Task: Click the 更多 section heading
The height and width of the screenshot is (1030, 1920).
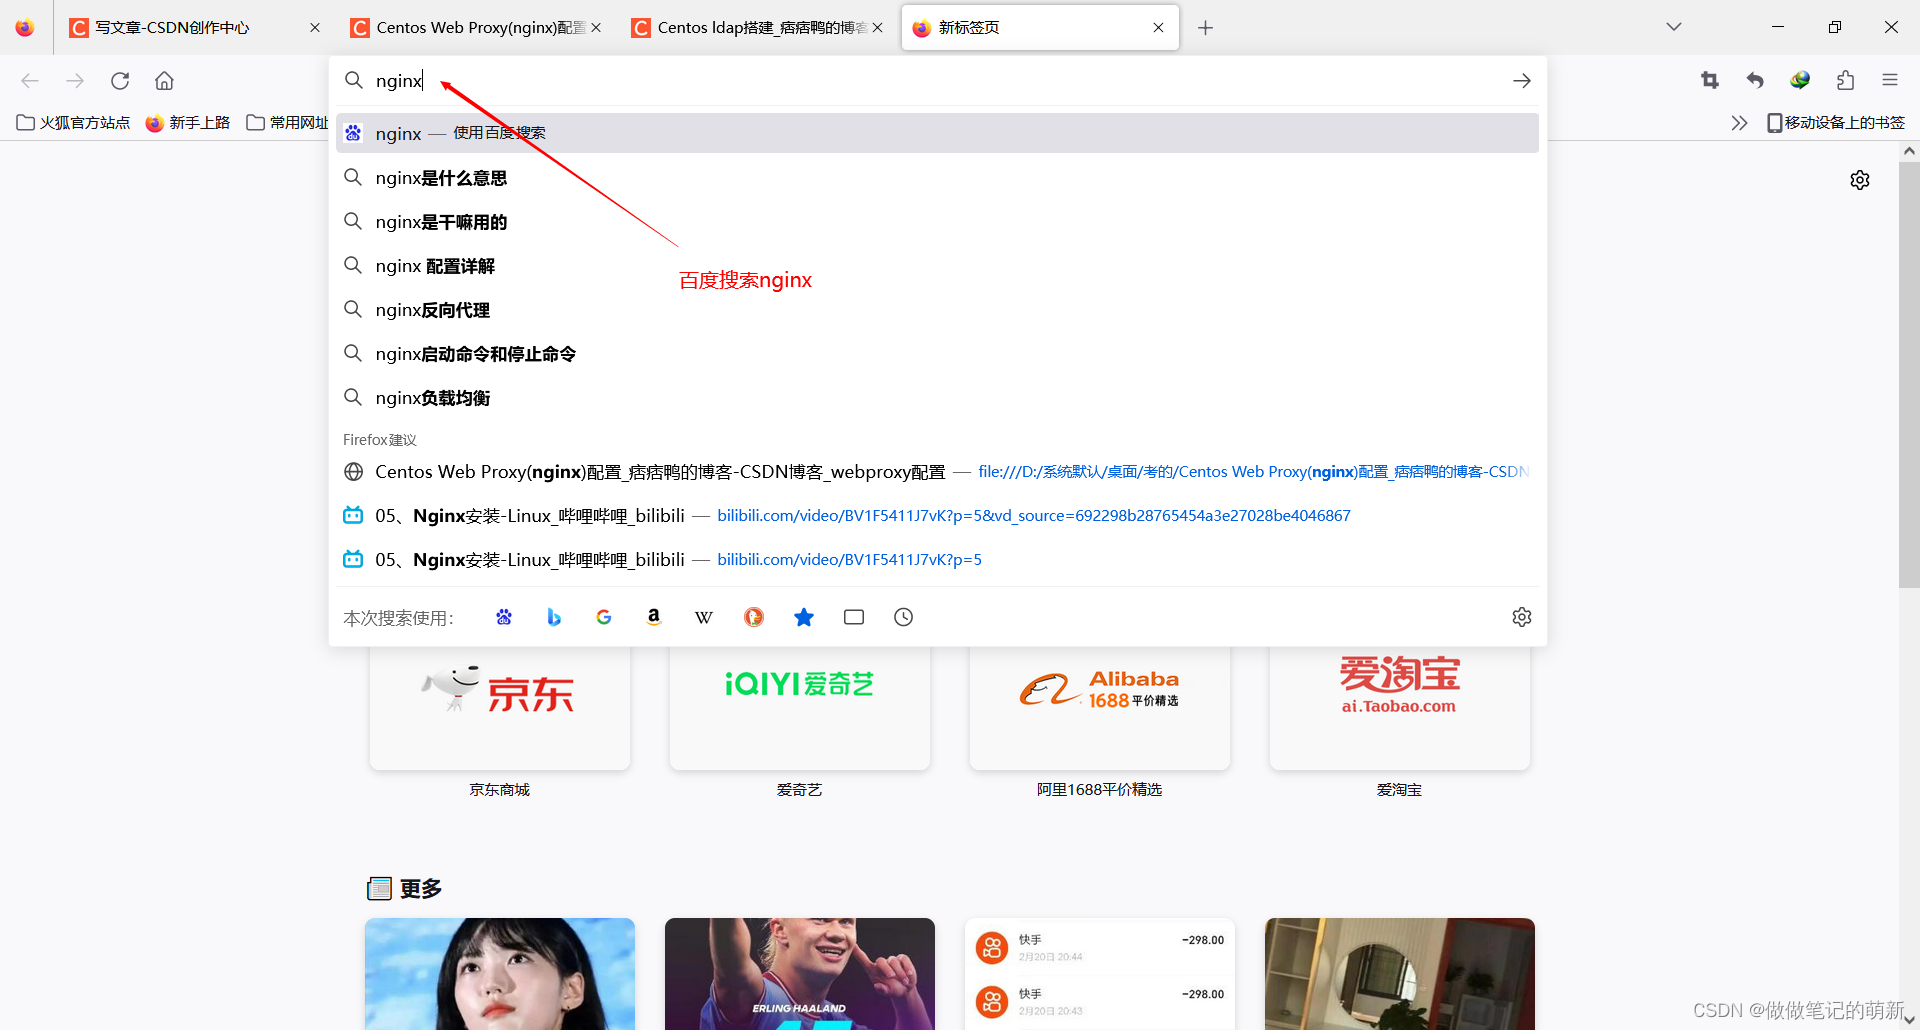Action: click(x=421, y=889)
